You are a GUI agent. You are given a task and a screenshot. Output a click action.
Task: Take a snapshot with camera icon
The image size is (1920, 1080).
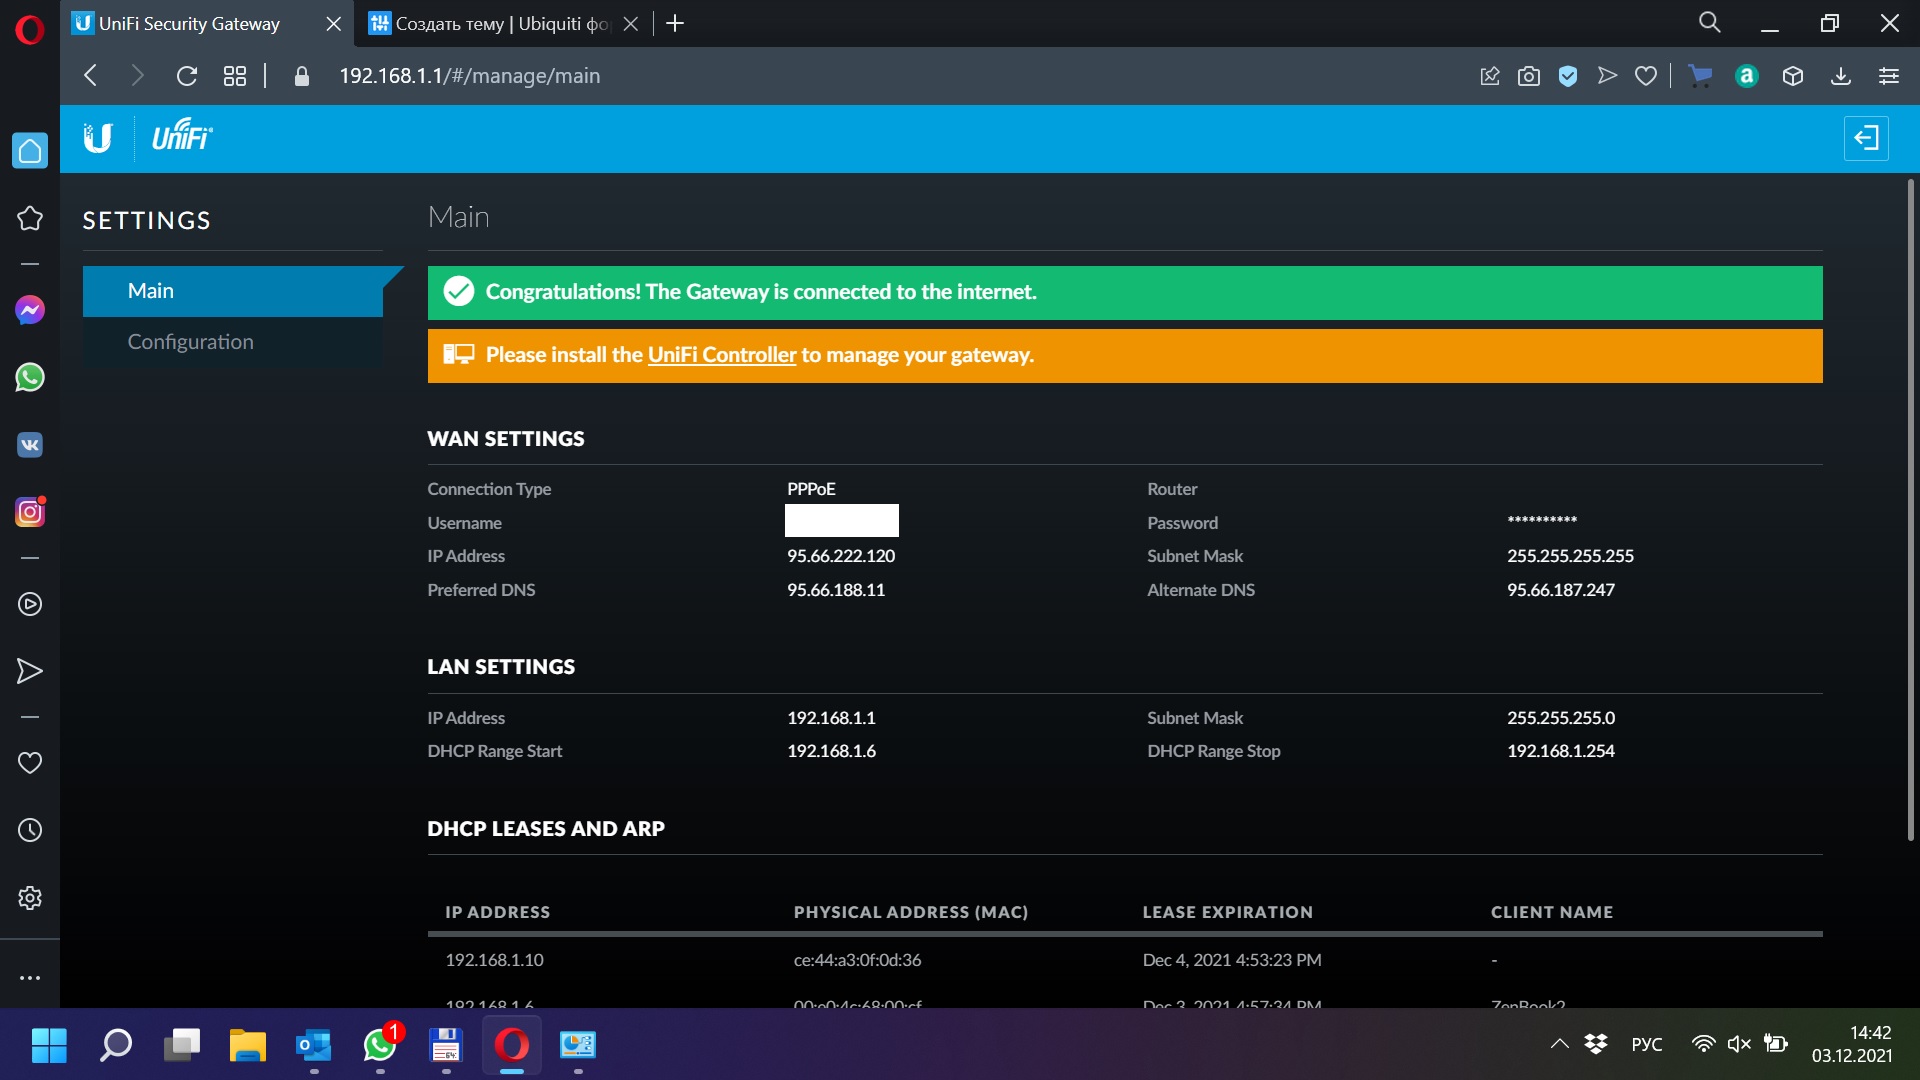1528,76
